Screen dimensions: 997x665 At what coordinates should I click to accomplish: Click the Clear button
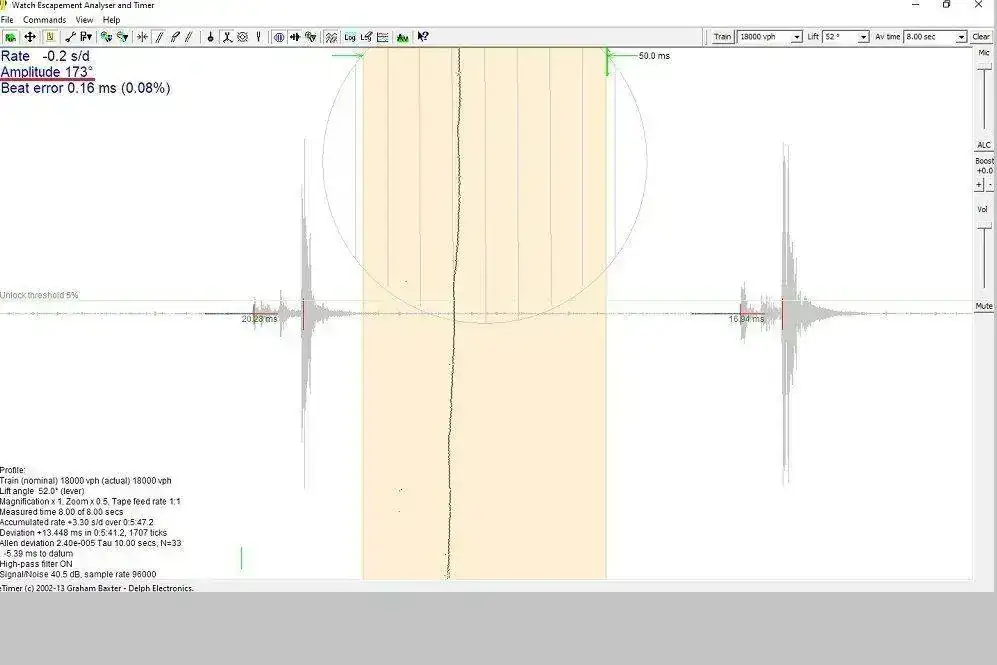pyautogui.click(x=981, y=37)
